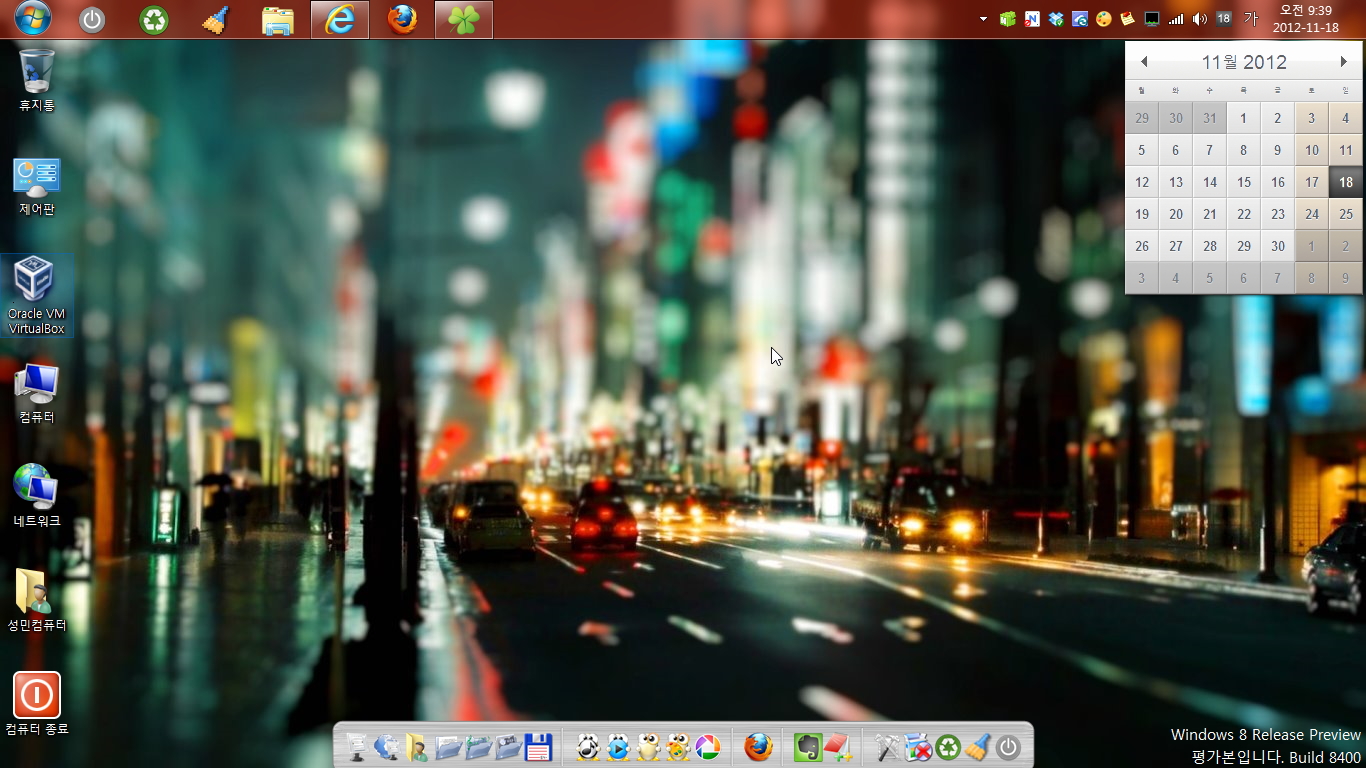Open the green recycle icon in top taskbar
Image resolution: width=1366 pixels, height=768 pixels.
154,19
